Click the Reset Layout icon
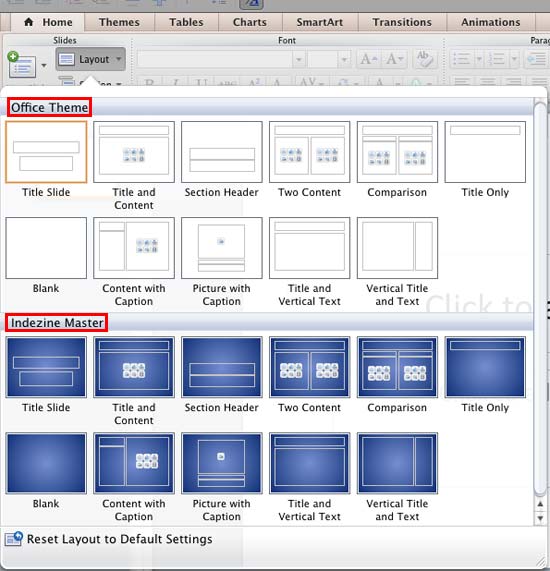The width and height of the screenshot is (550, 571). (13, 539)
